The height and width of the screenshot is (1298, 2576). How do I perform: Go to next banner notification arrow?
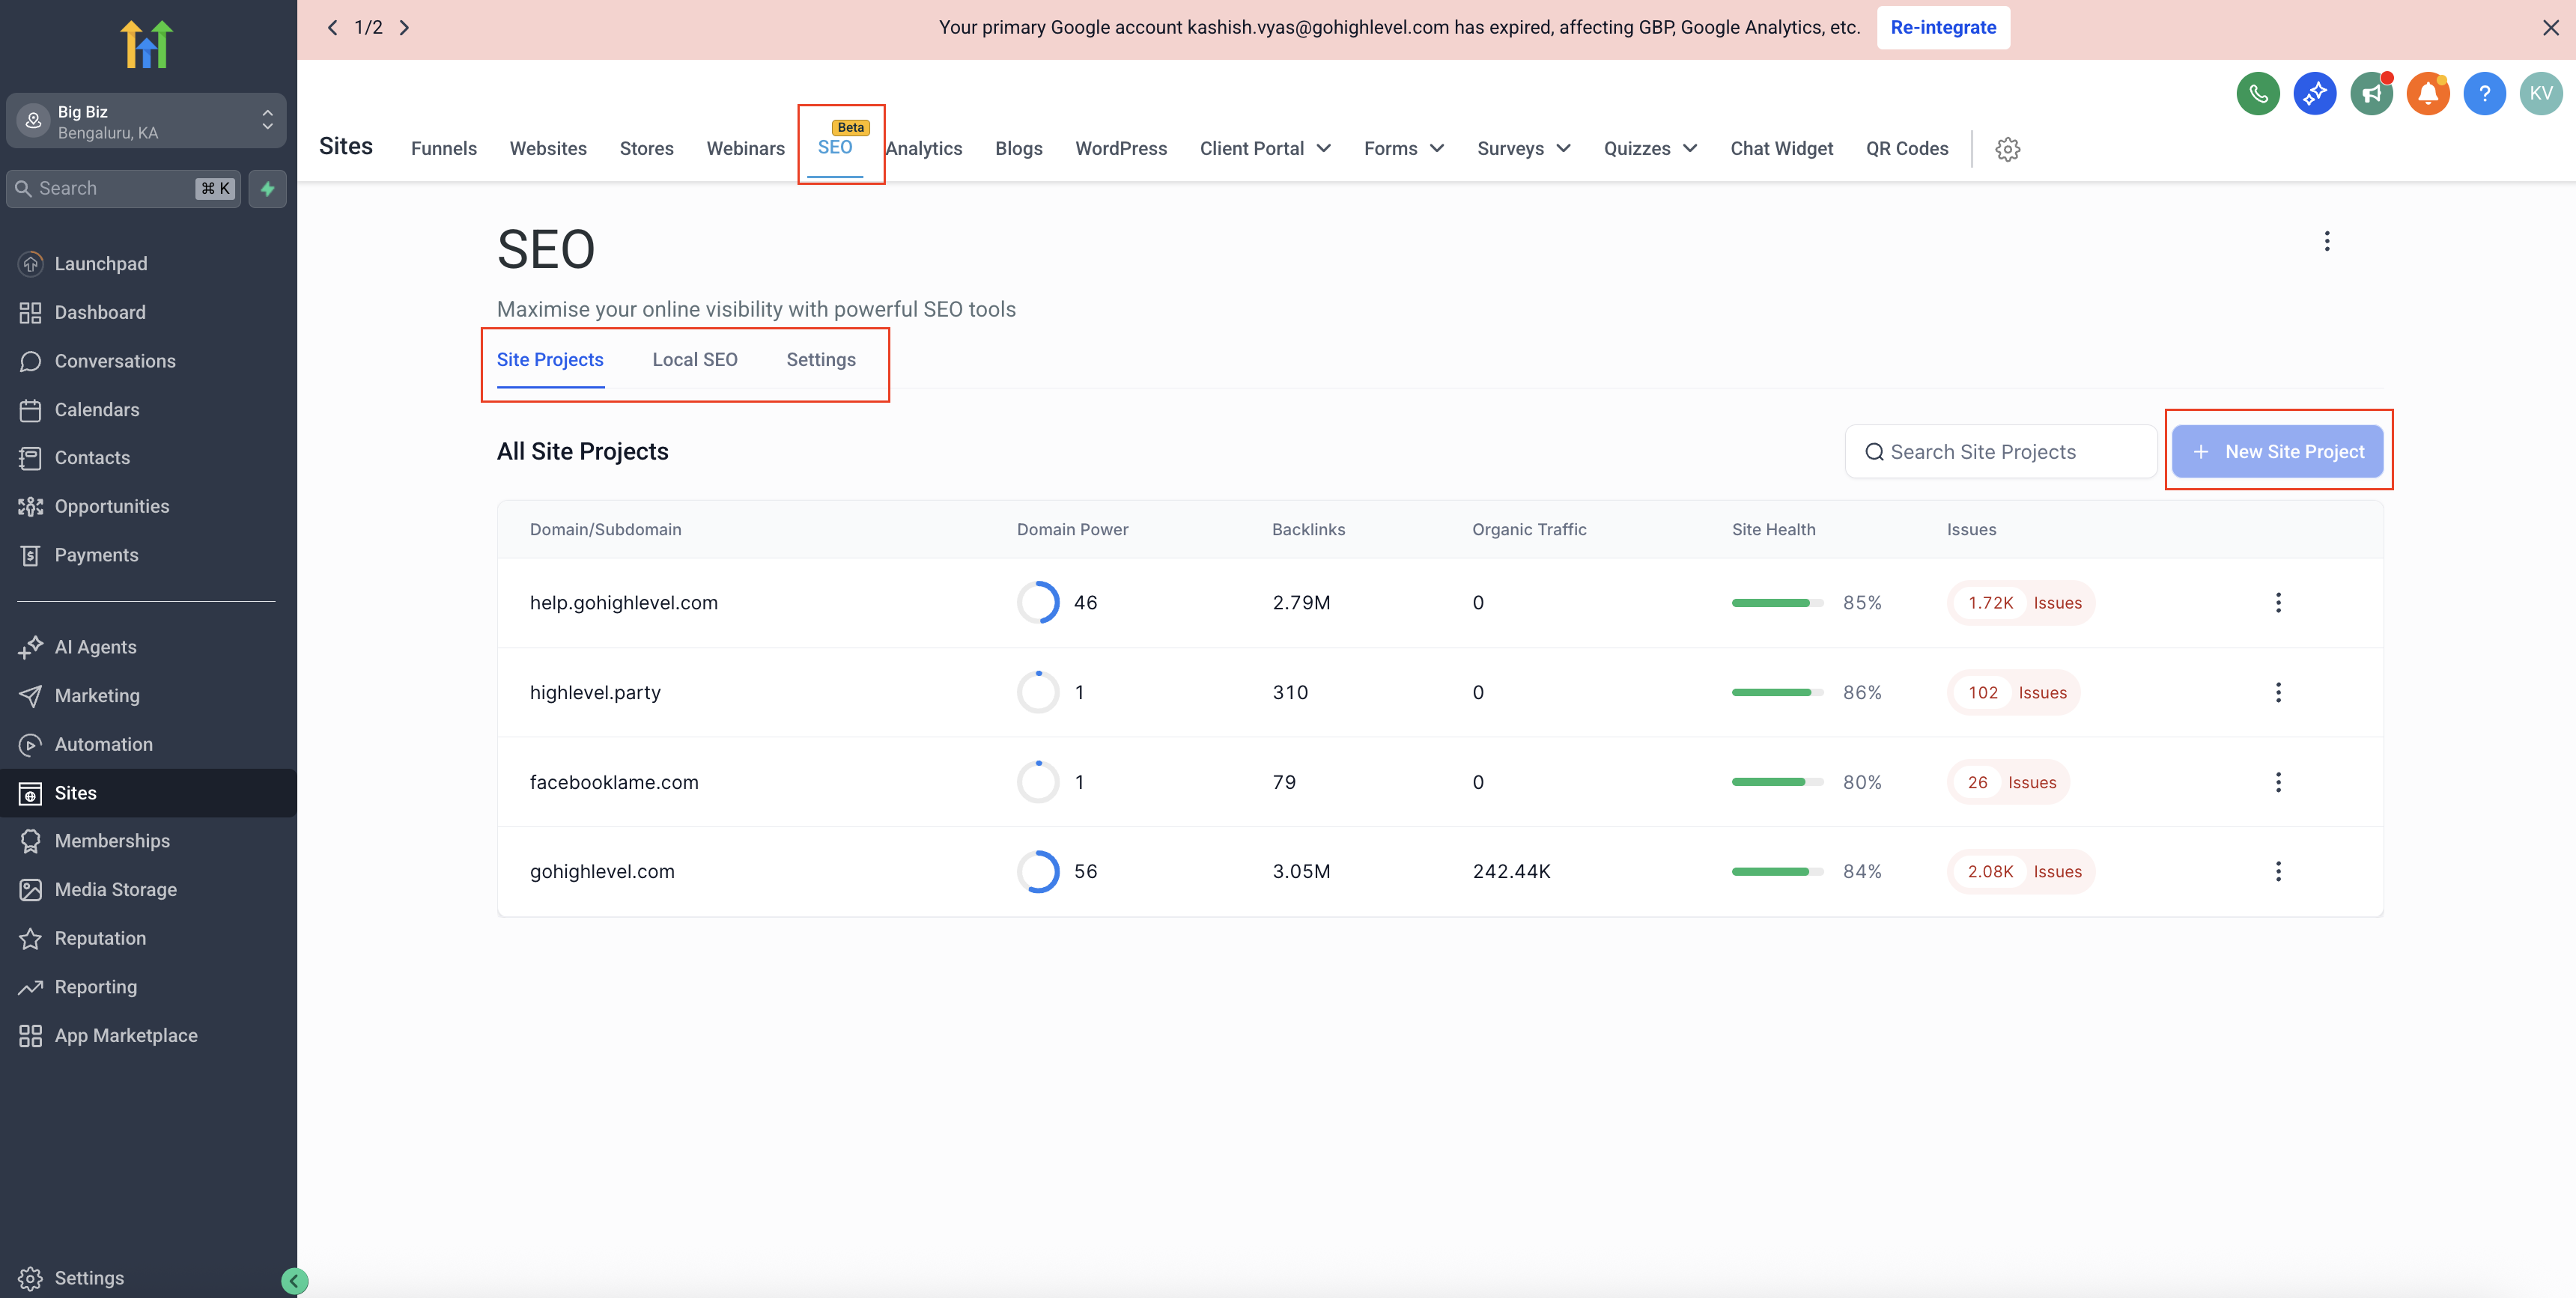pyautogui.click(x=405, y=28)
